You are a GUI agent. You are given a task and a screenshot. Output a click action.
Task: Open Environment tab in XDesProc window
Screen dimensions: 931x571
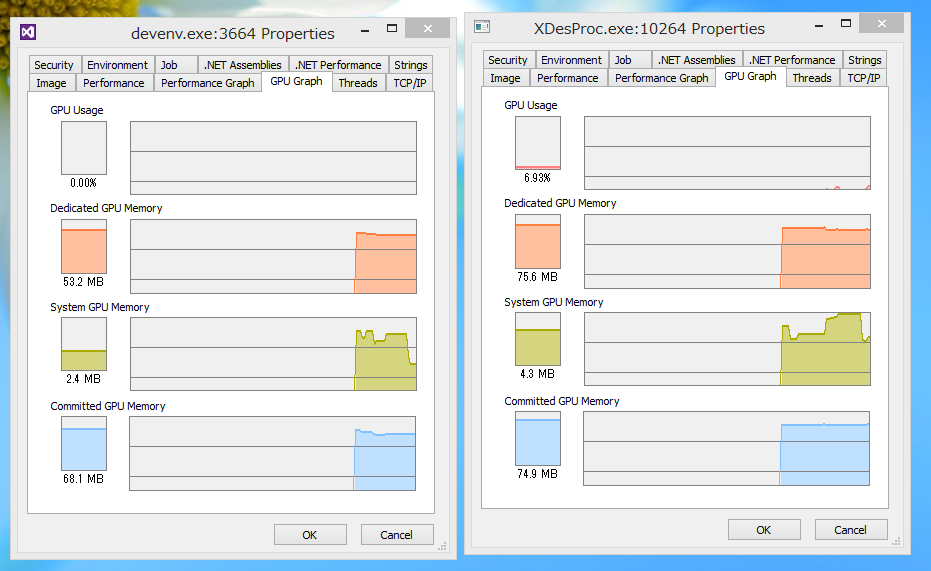(571, 60)
